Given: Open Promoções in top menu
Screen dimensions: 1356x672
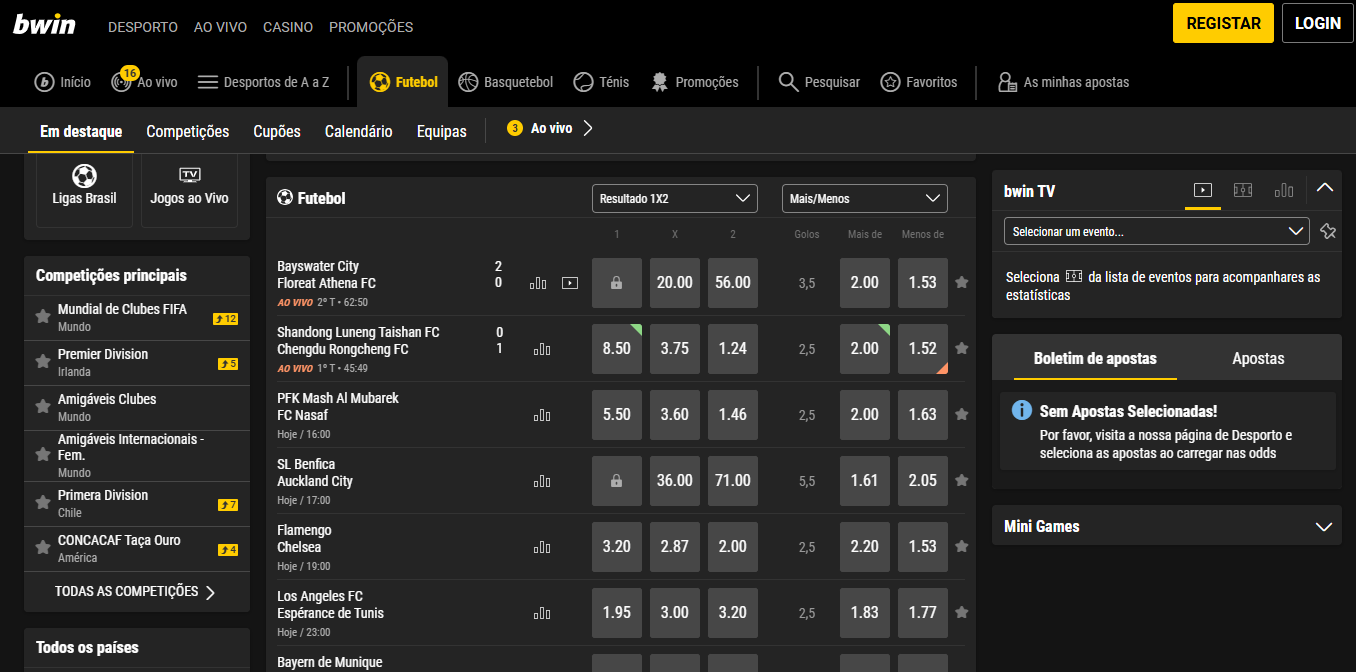Looking at the screenshot, I should [371, 27].
